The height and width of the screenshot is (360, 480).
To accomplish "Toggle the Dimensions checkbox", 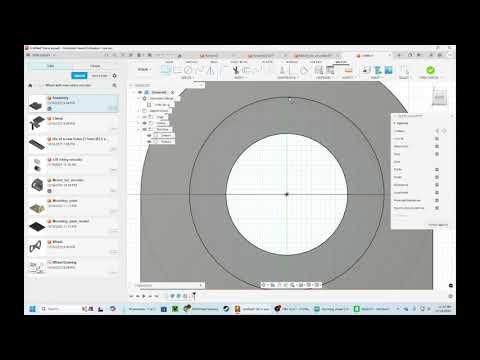I will point(437,185).
